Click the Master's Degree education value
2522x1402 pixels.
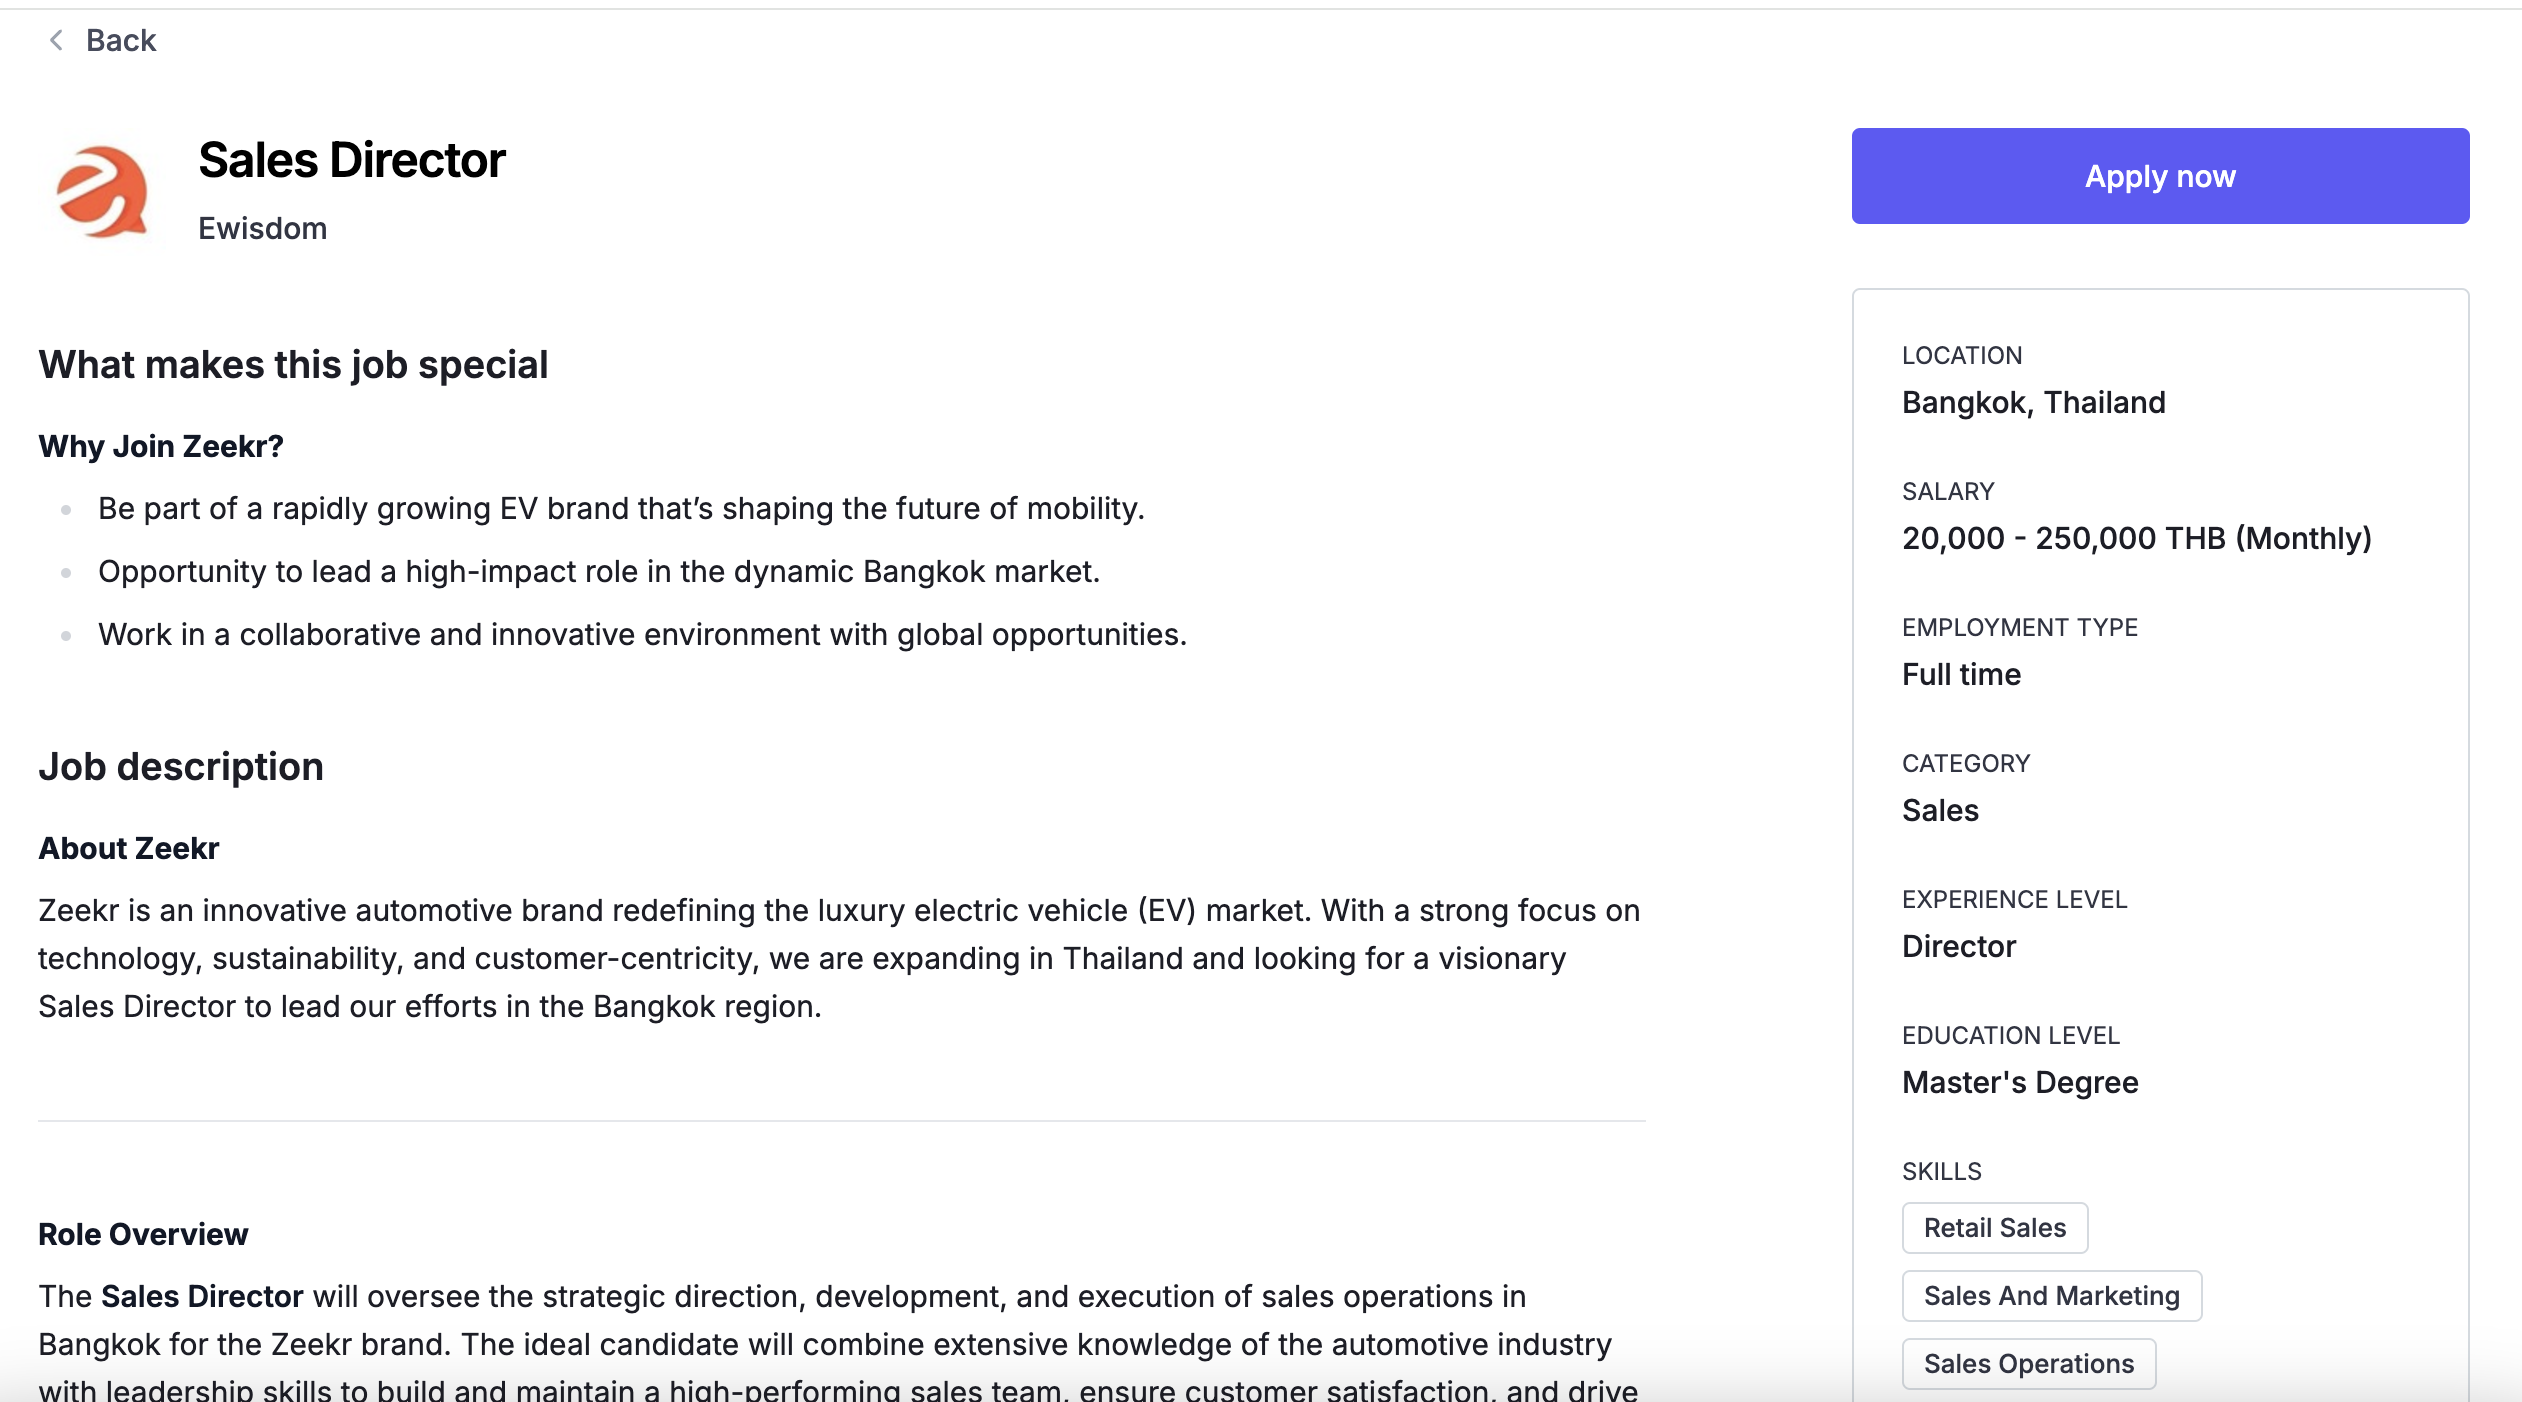point(2020,1082)
